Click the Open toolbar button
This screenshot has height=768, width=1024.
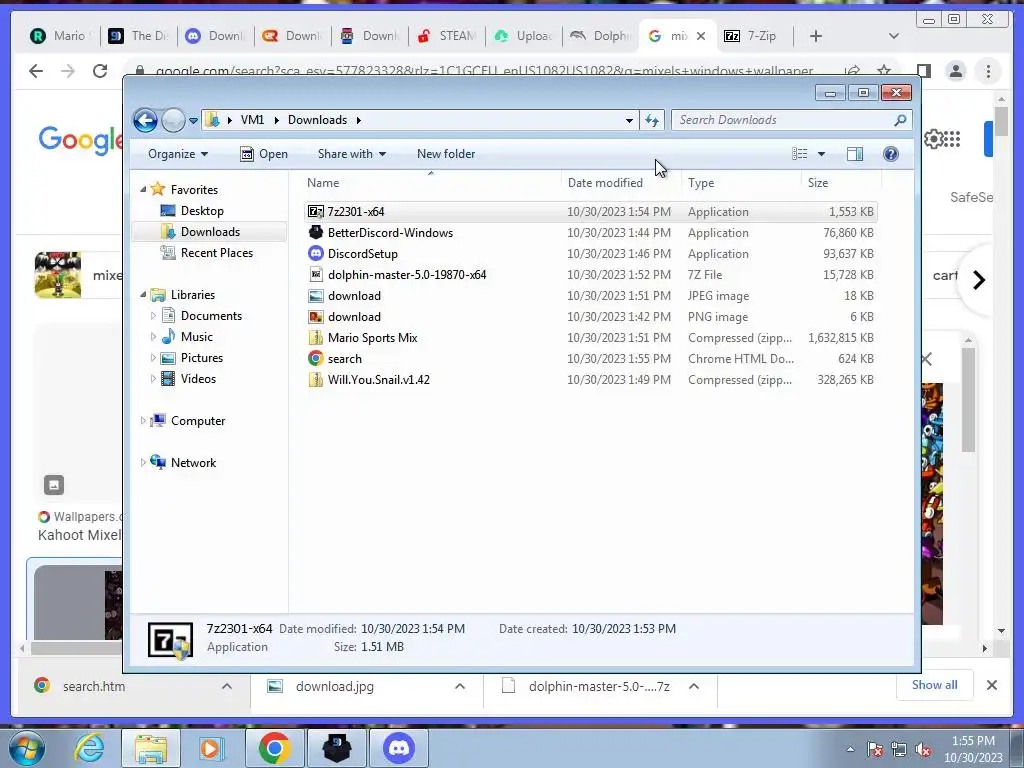(264, 154)
